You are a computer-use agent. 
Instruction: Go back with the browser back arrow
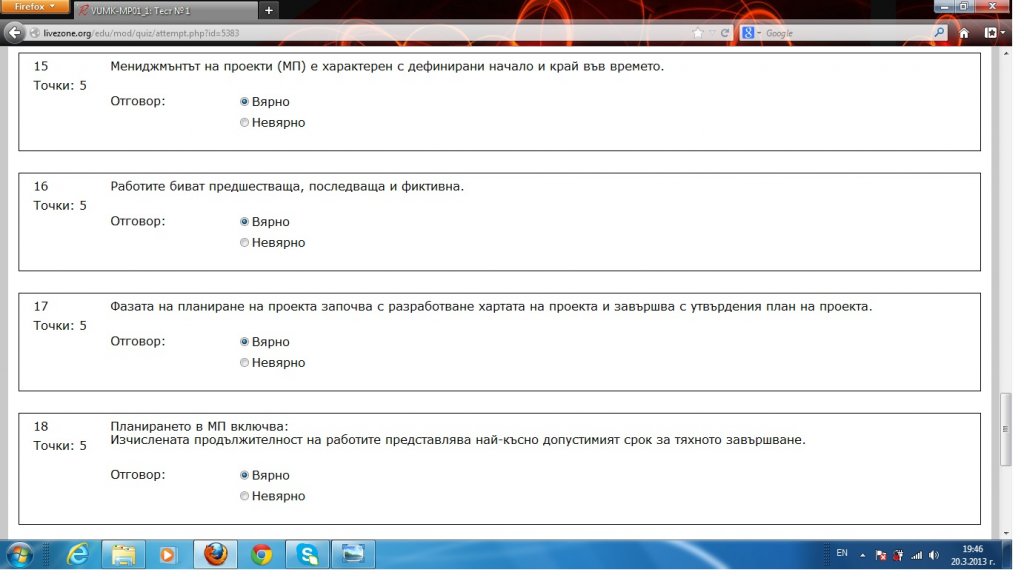point(14,33)
